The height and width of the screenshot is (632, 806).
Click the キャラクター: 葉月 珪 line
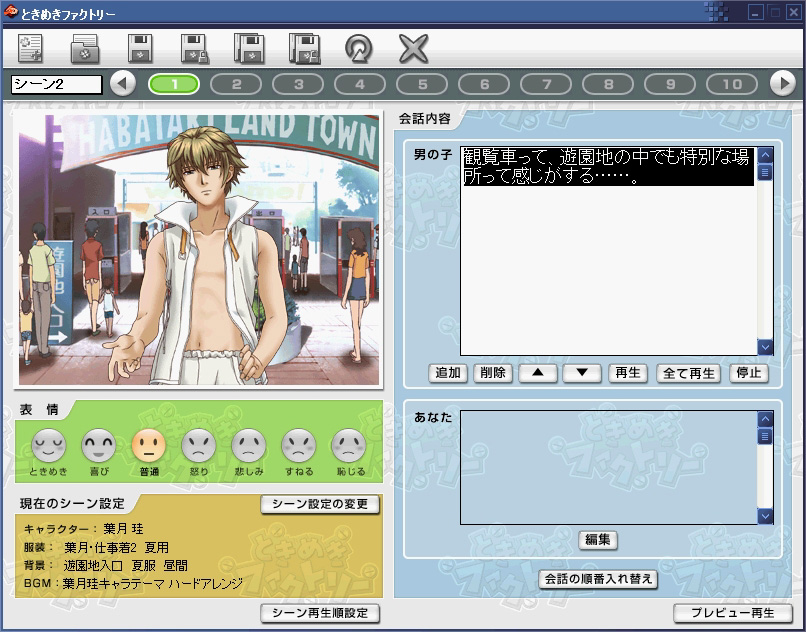tap(84, 529)
